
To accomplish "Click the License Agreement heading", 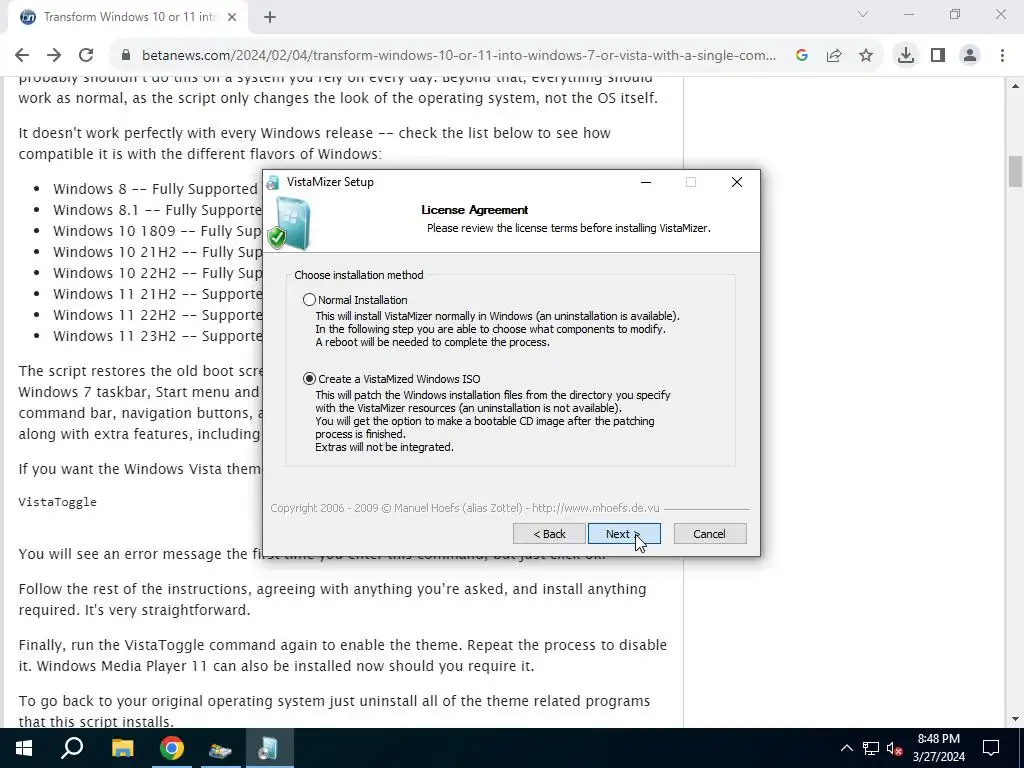I will pyautogui.click(x=475, y=210).
